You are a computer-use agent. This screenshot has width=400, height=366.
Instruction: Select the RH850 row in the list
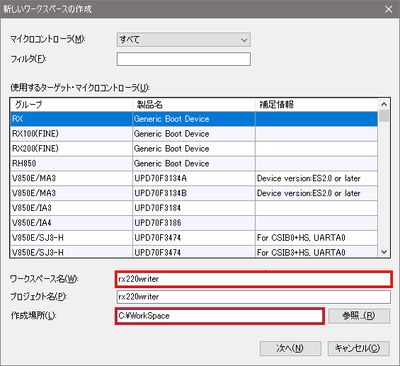(194, 164)
